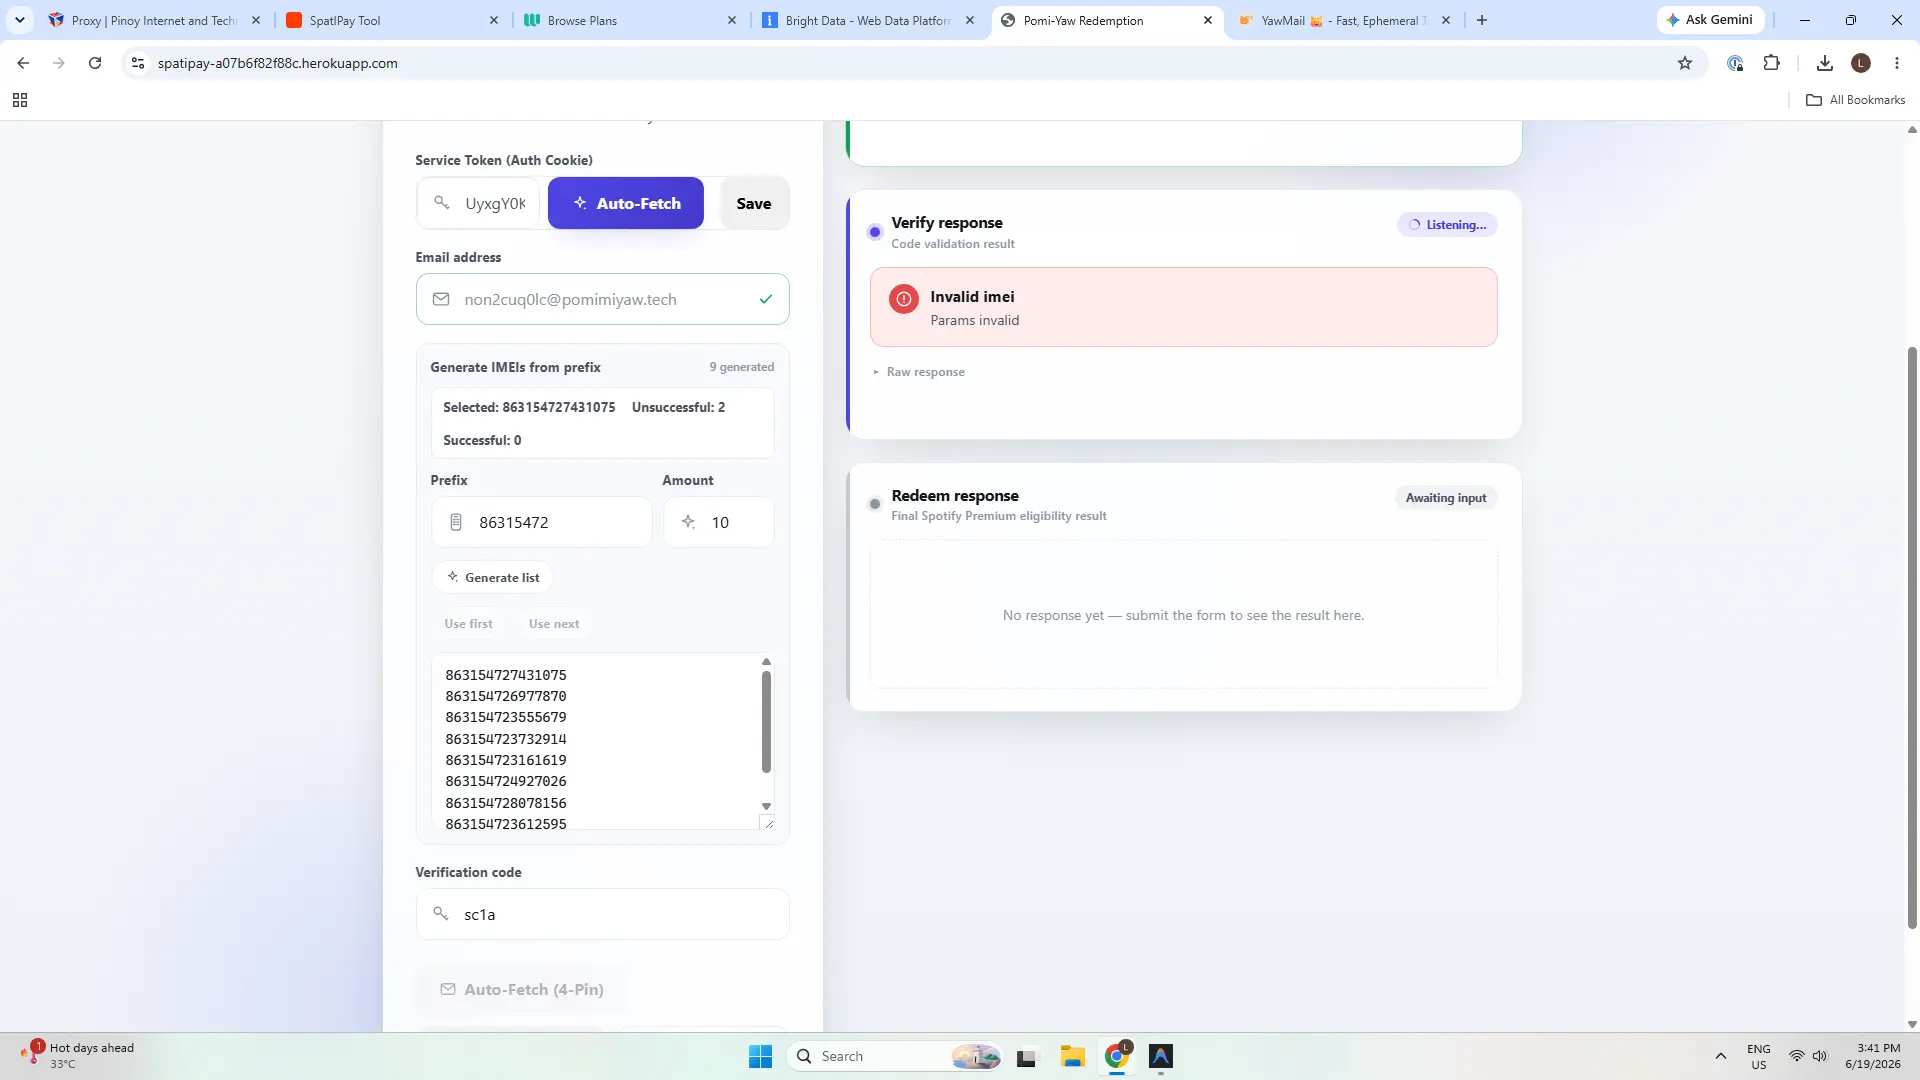The width and height of the screenshot is (1920, 1080).
Task: Open a new browser tab
Action: click(x=1482, y=20)
